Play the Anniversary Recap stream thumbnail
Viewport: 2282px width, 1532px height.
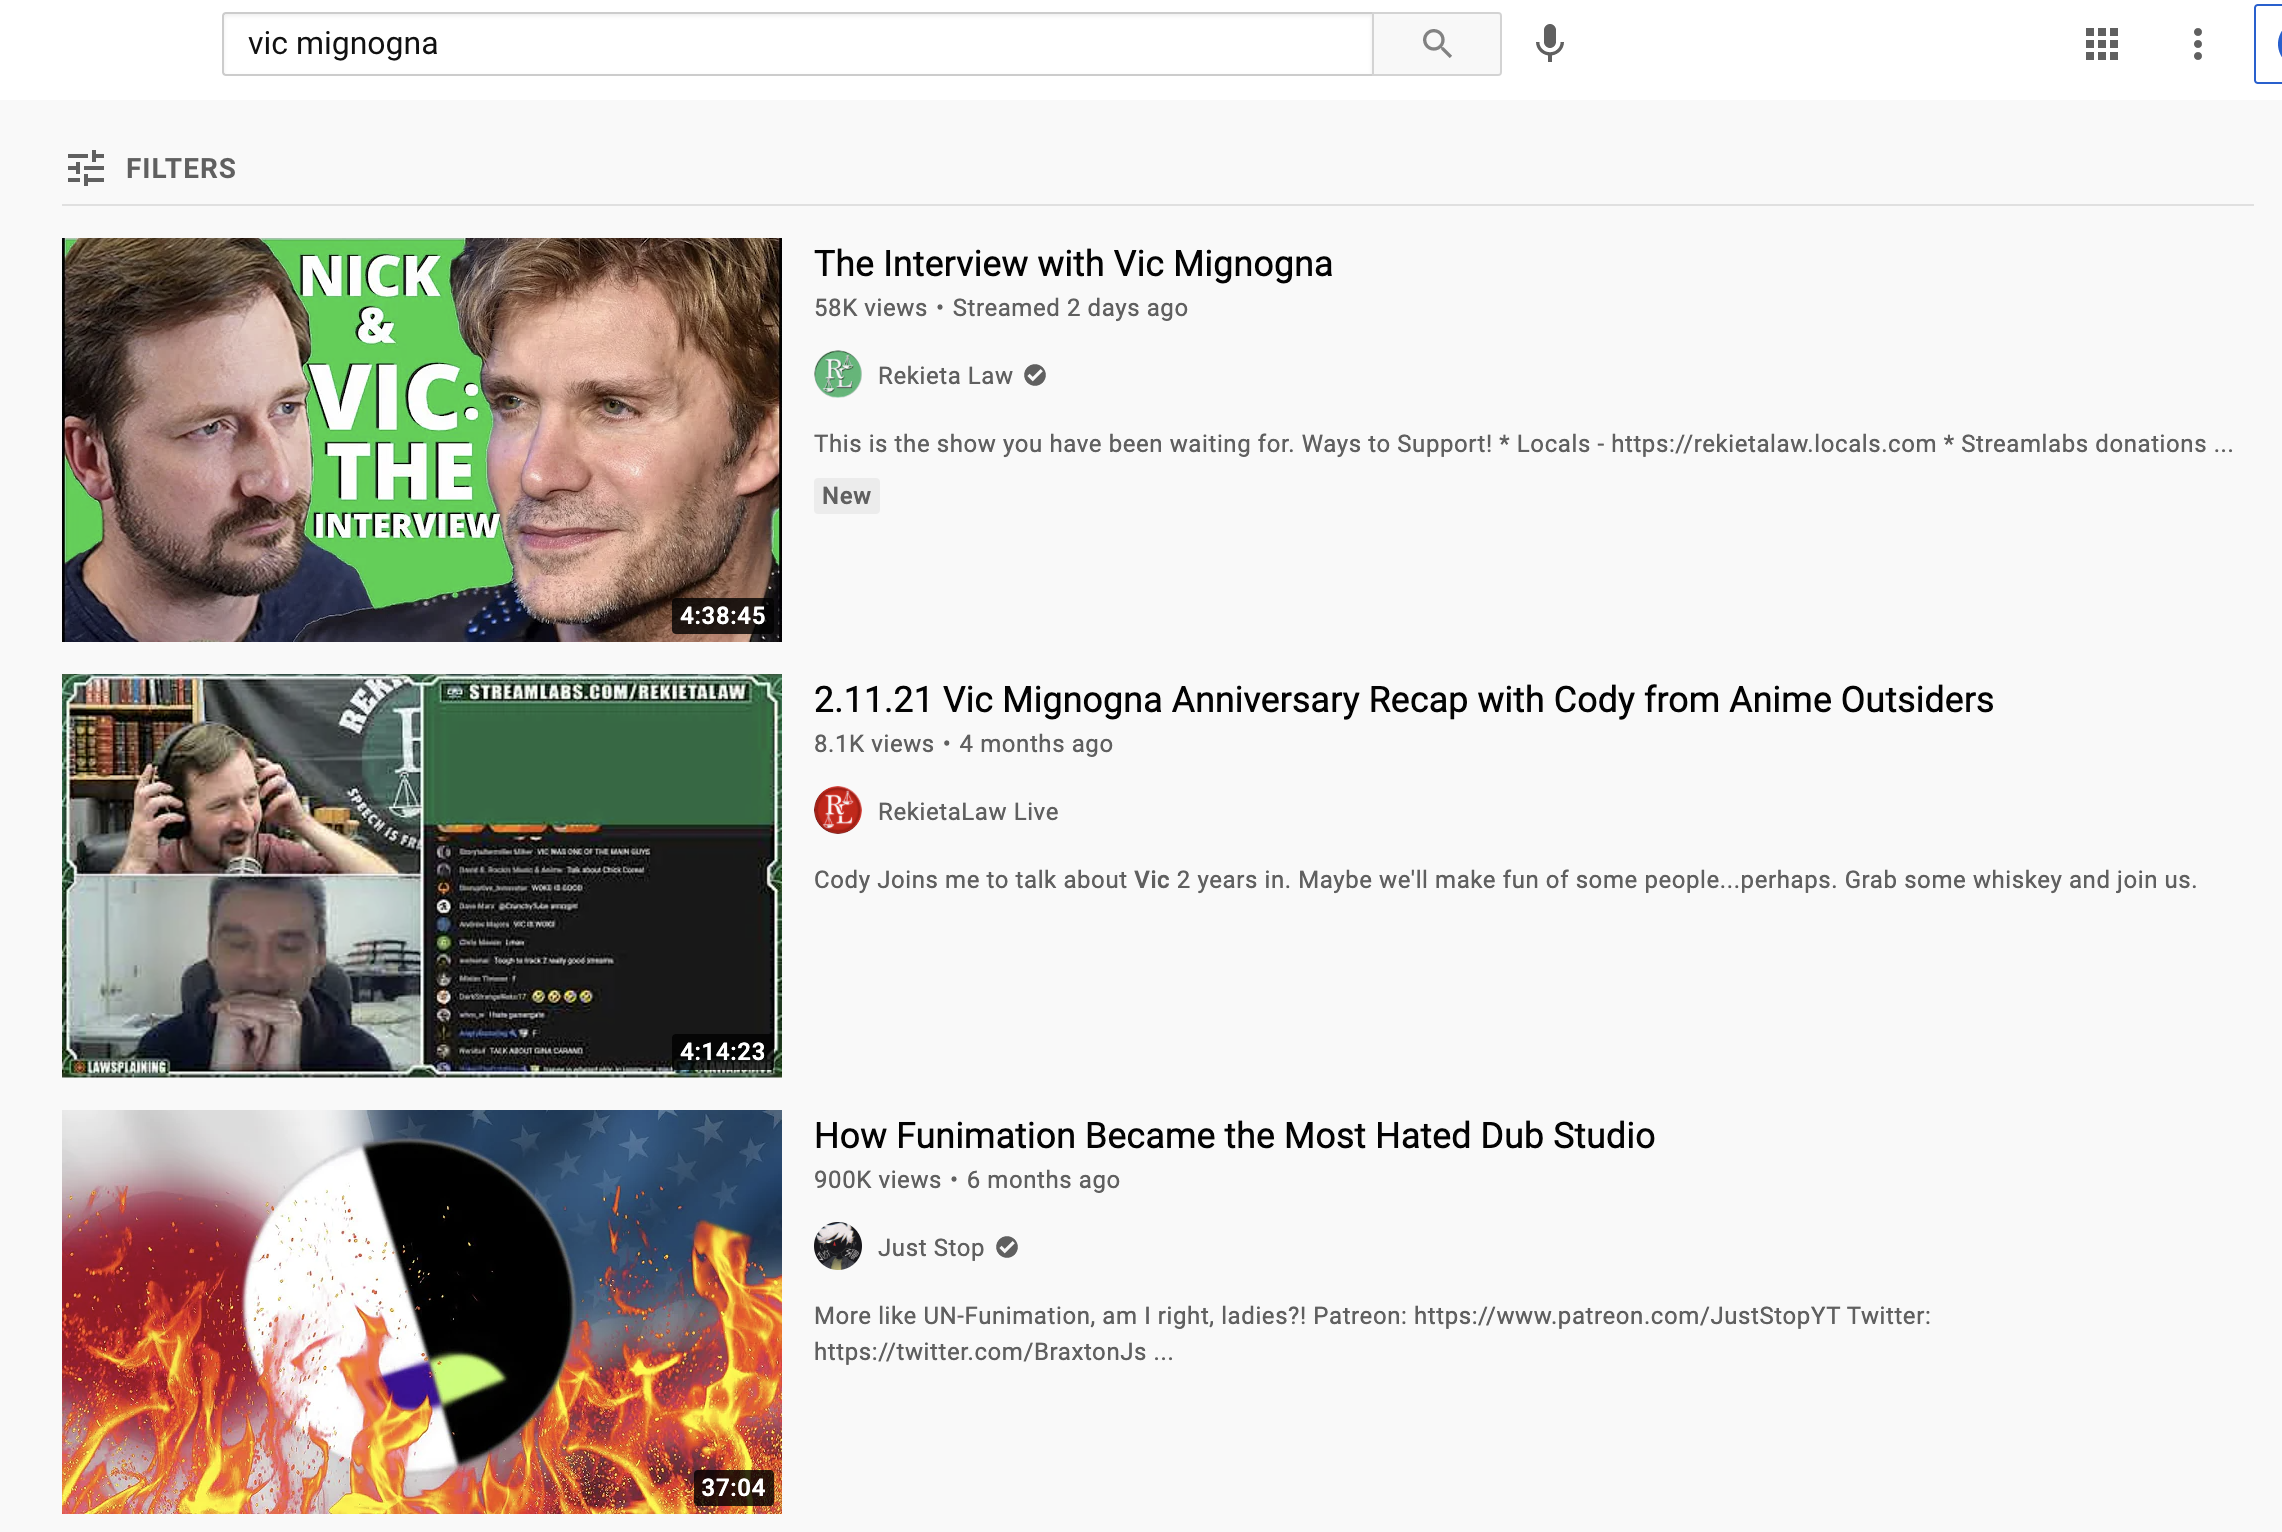(x=422, y=876)
